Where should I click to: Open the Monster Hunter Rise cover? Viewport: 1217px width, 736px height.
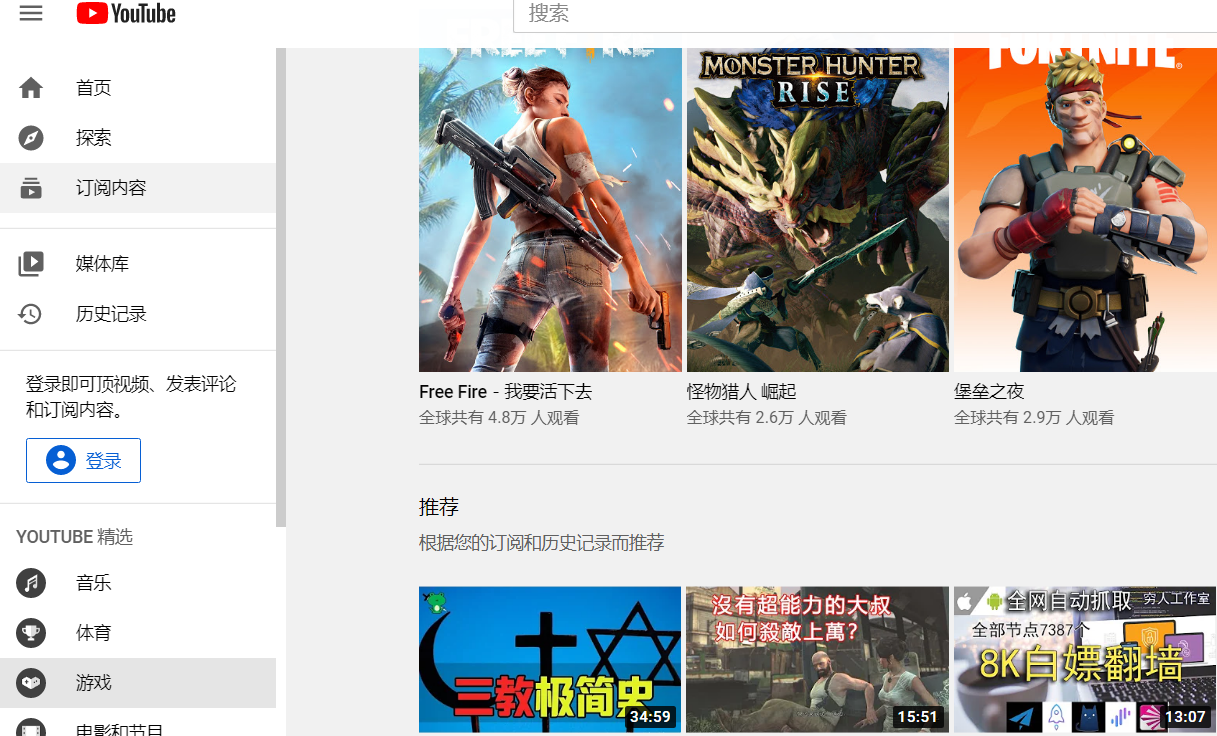coord(817,209)
